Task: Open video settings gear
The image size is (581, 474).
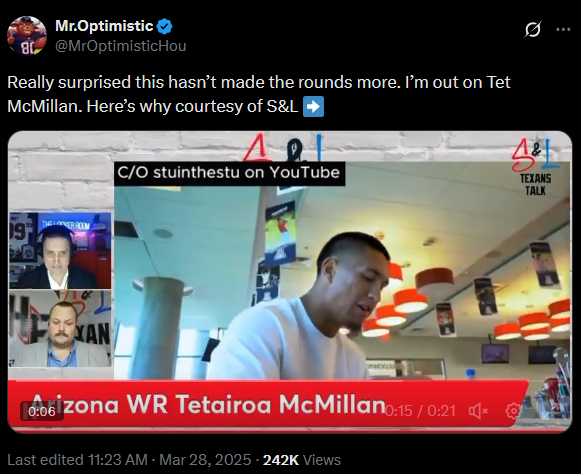Action: tap(513, 411)
